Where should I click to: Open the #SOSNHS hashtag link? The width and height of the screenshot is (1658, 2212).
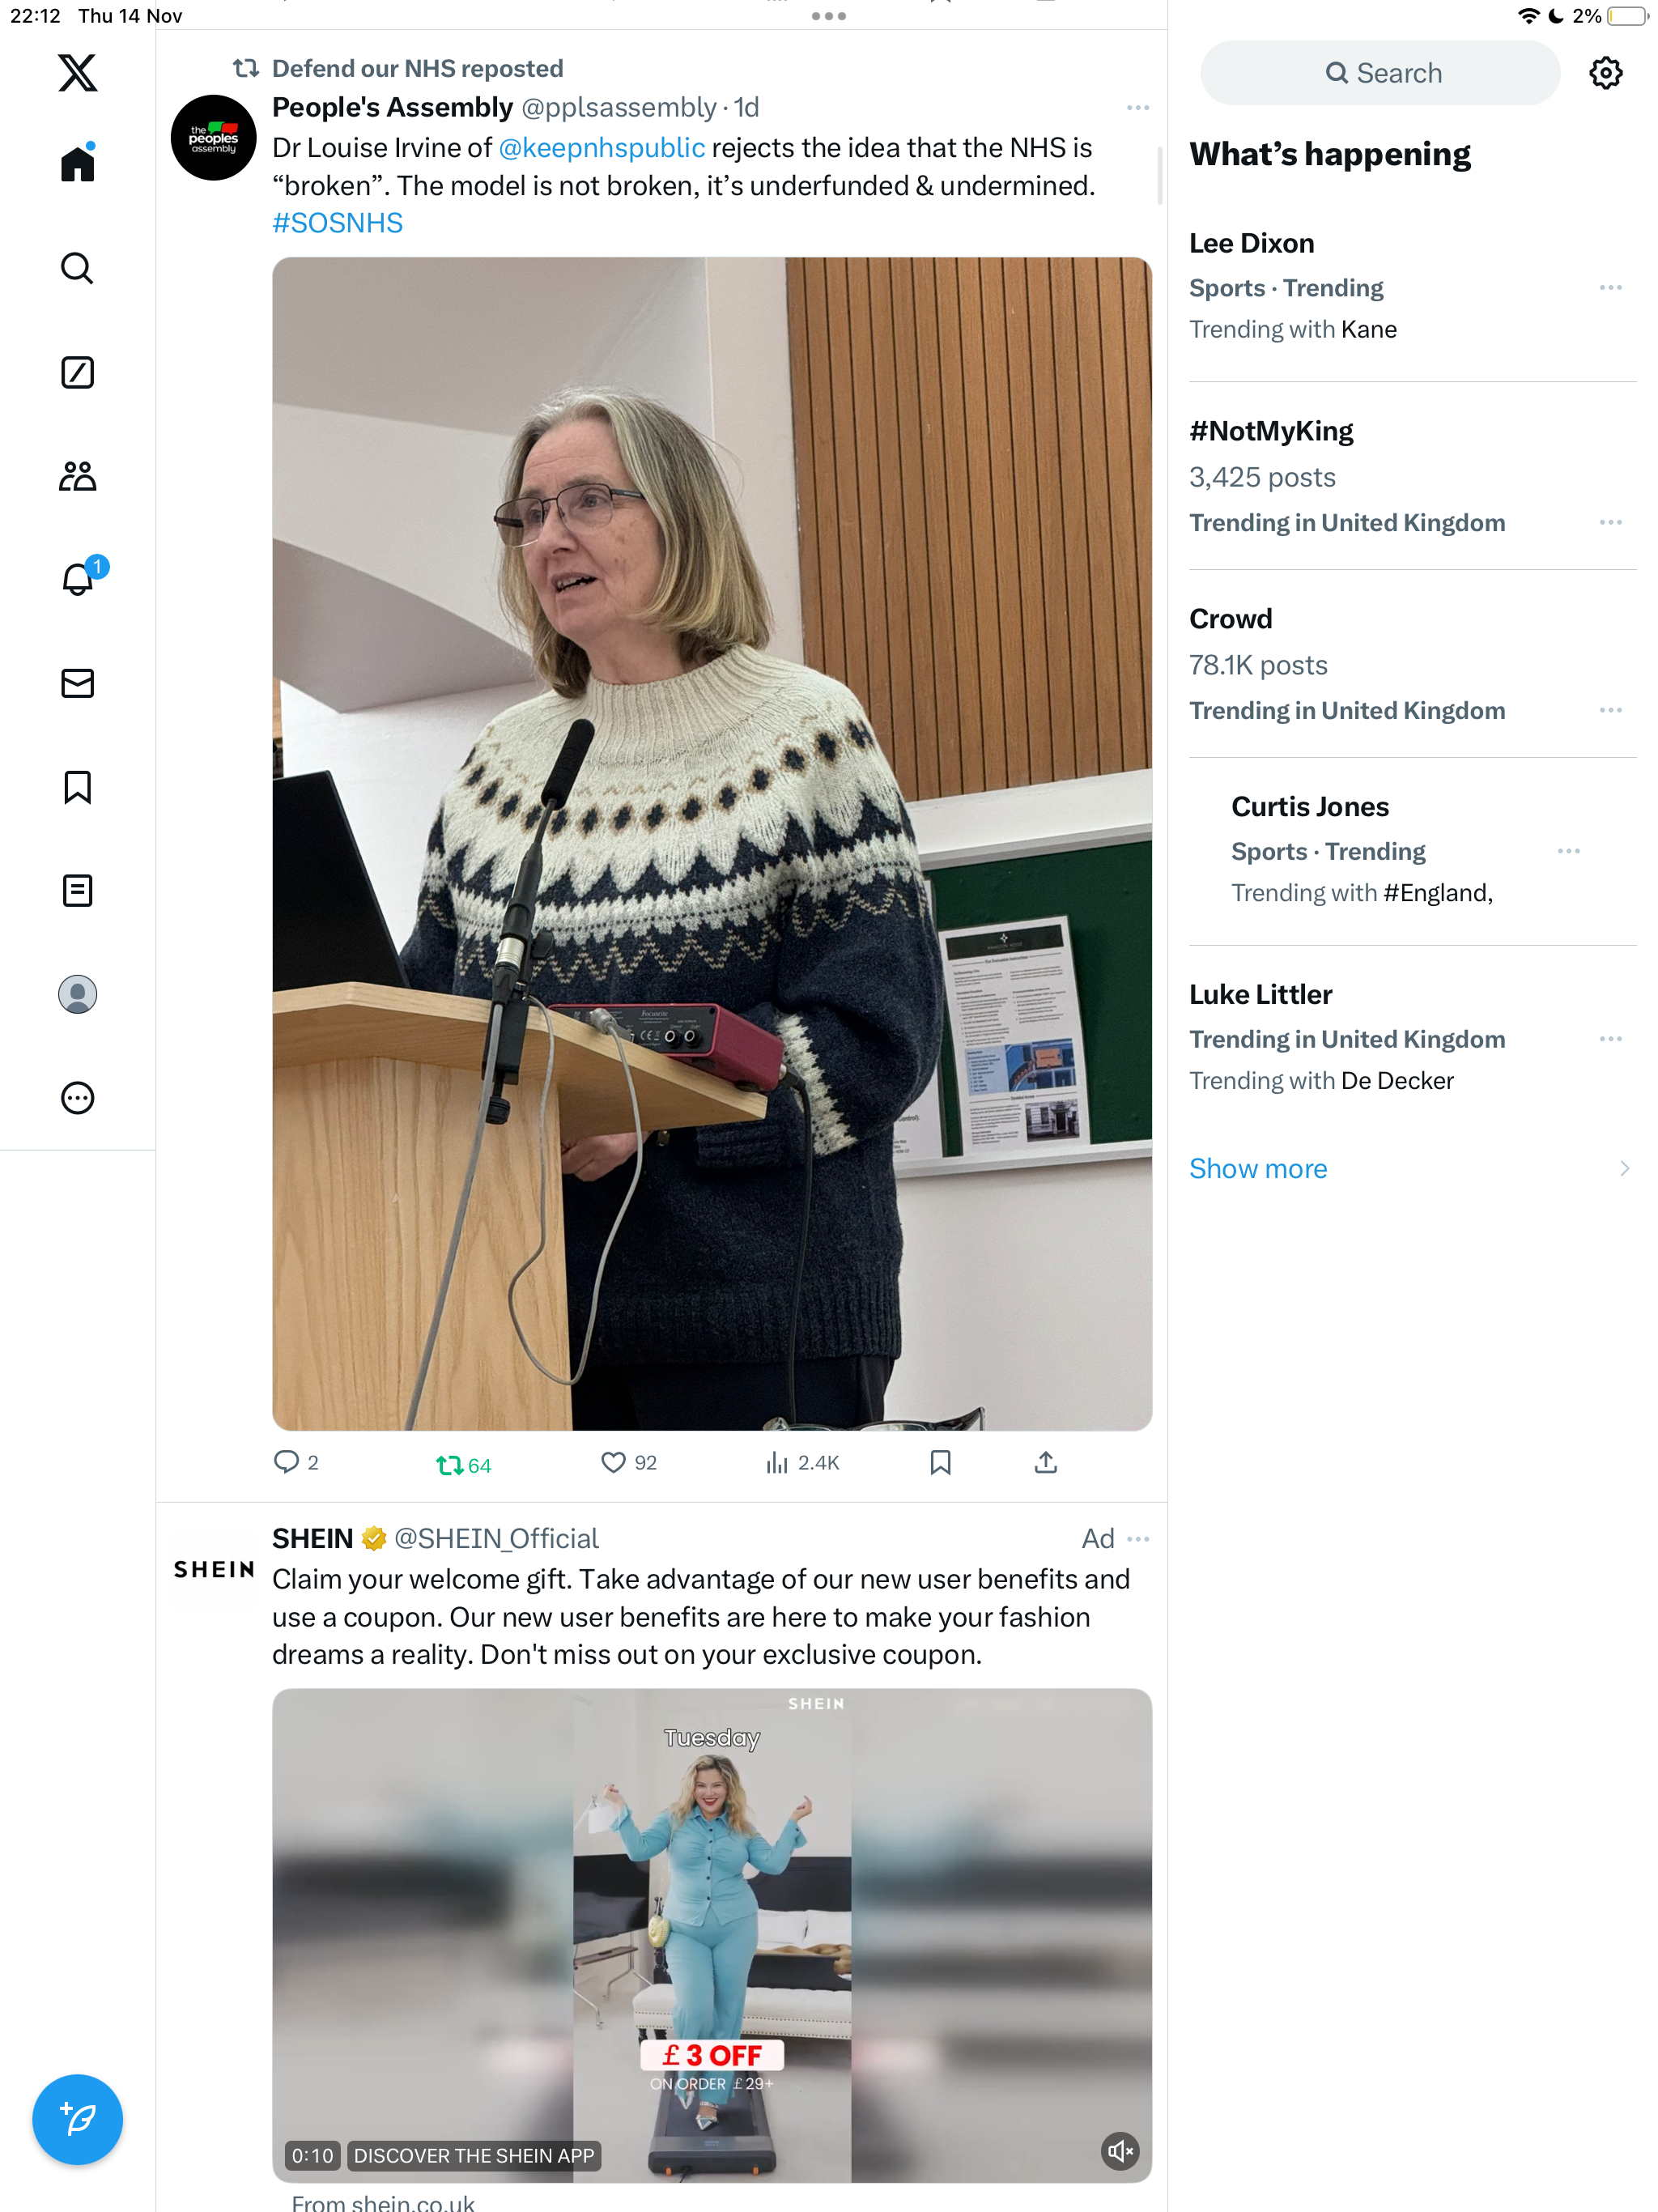click(x=337, y=222)
